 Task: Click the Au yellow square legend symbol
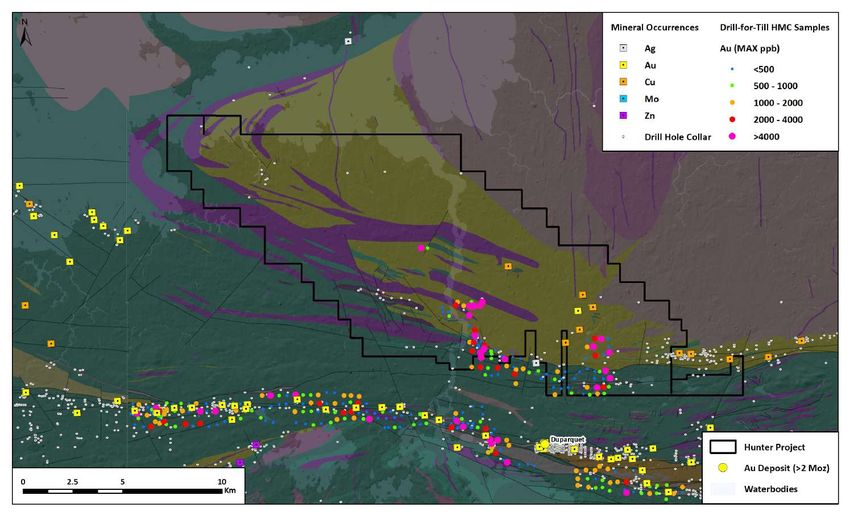(623, 65)
